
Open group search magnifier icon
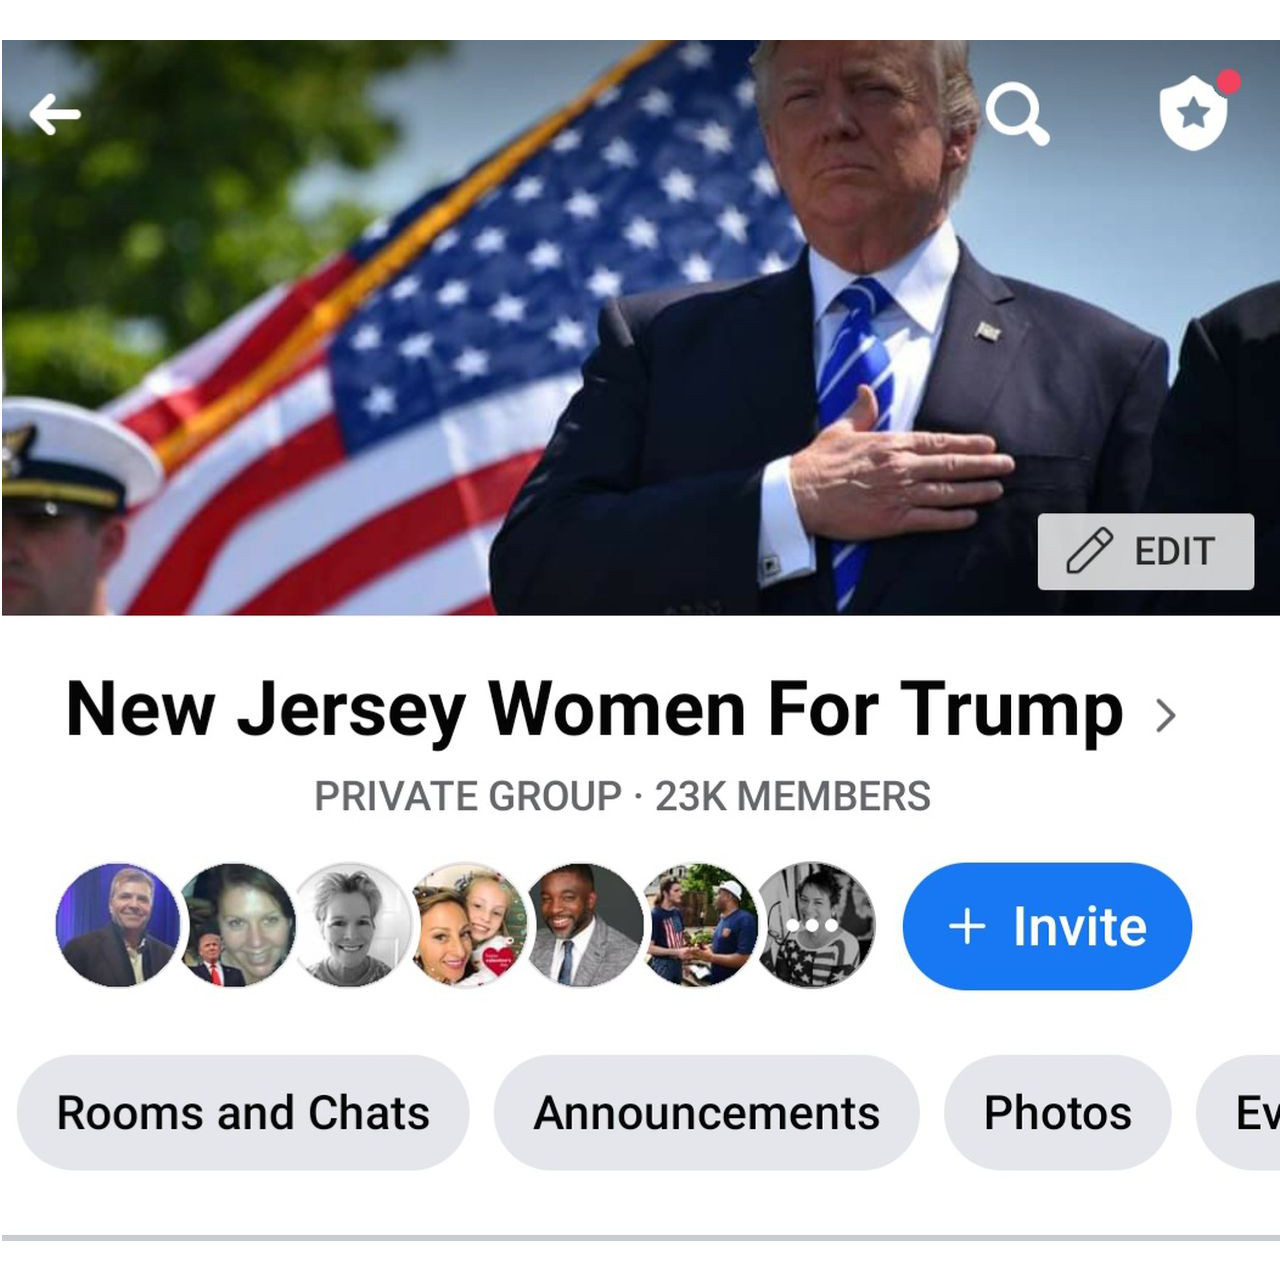(x=1017, y=114)
